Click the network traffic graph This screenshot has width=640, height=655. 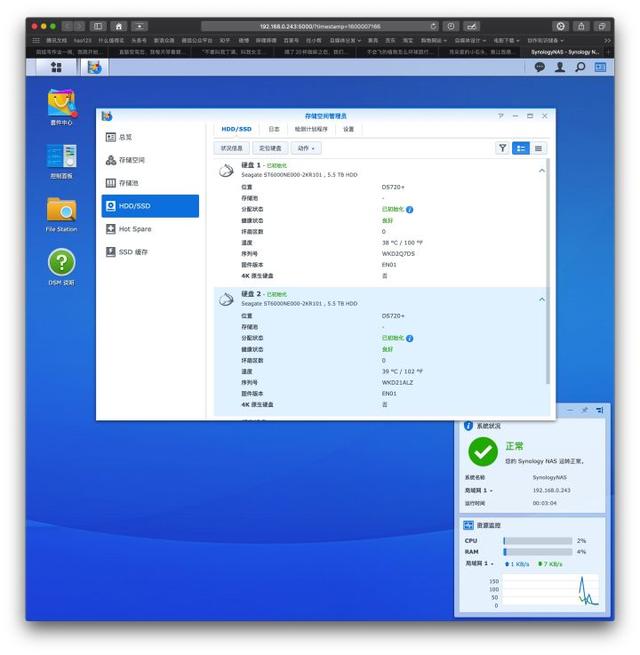[549, 590]
